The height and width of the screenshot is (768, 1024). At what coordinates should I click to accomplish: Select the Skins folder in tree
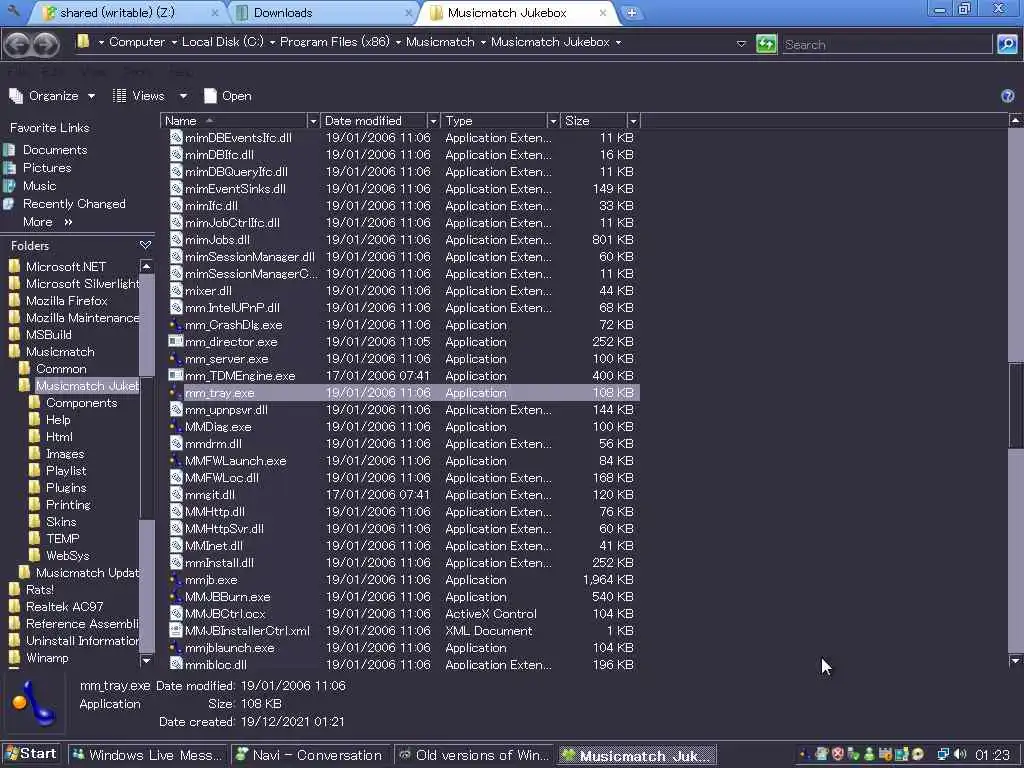tap(61, 522)
